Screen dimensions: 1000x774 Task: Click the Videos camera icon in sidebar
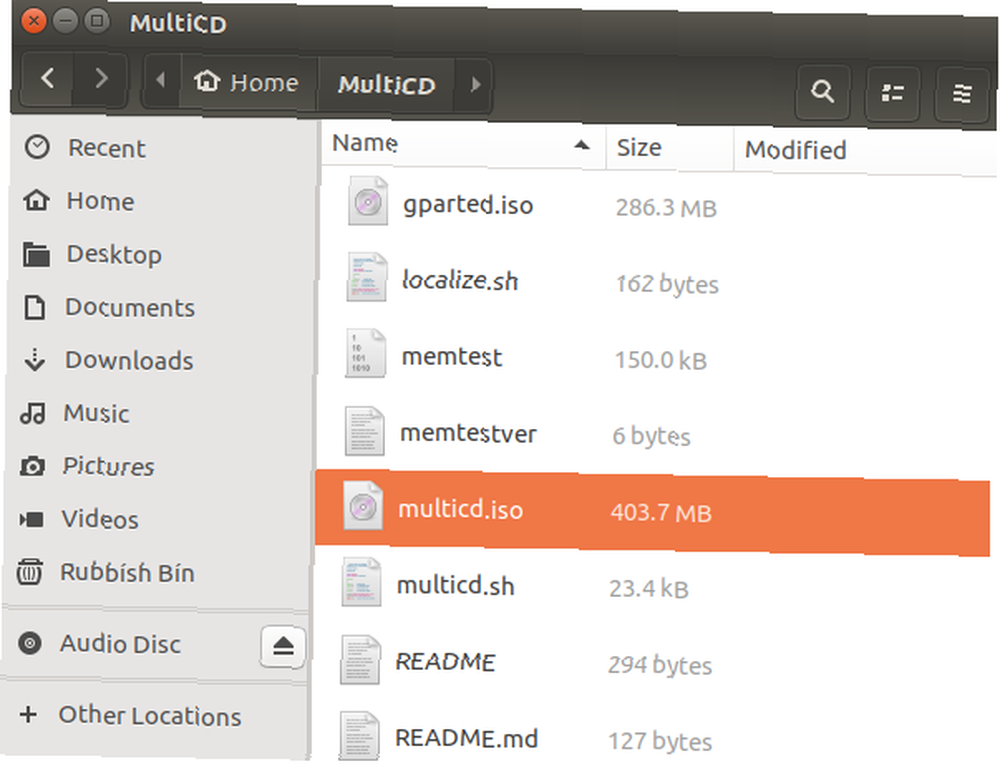(31, 519)
